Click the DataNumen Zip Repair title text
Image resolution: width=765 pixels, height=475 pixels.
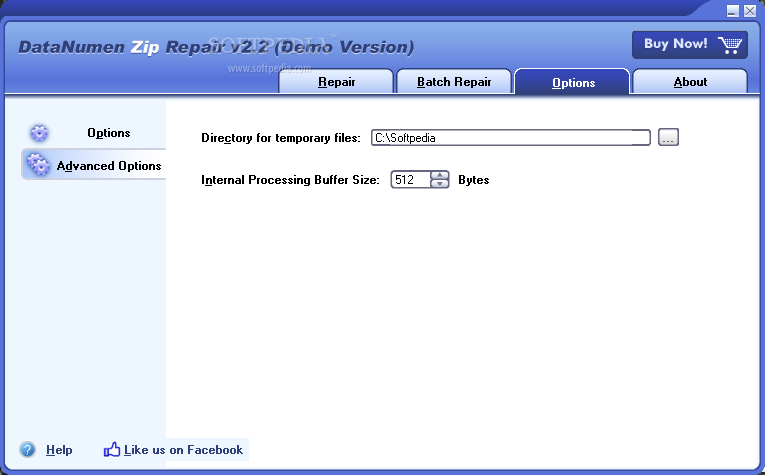click(x=216, y=47)
